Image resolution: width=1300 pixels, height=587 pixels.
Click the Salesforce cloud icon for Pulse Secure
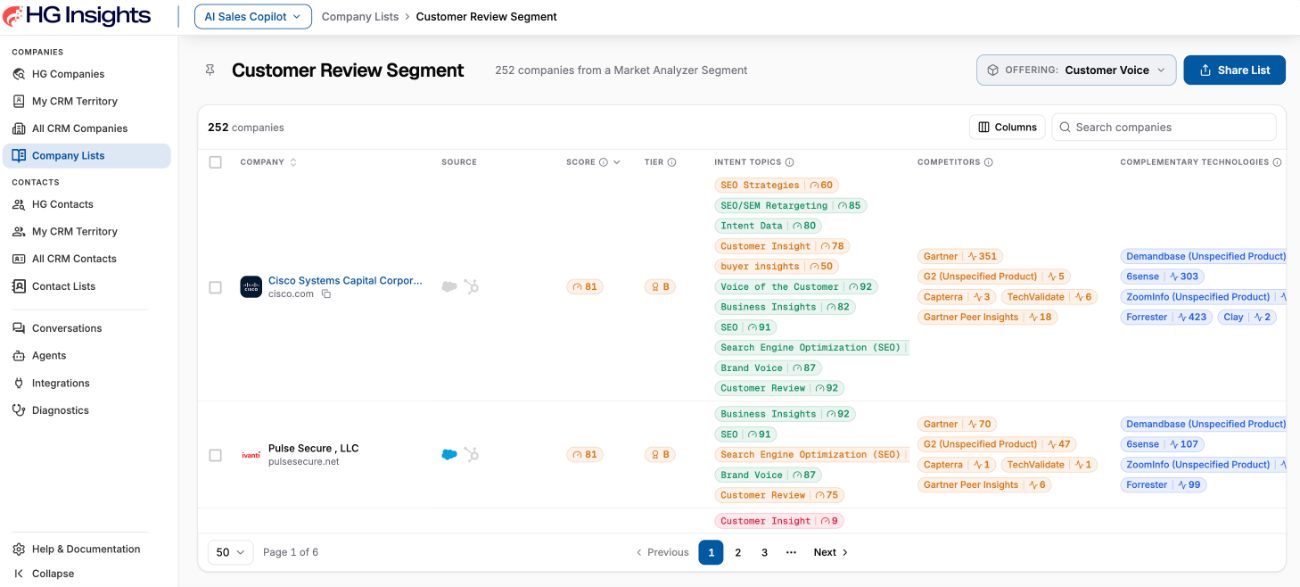[449, 454]
